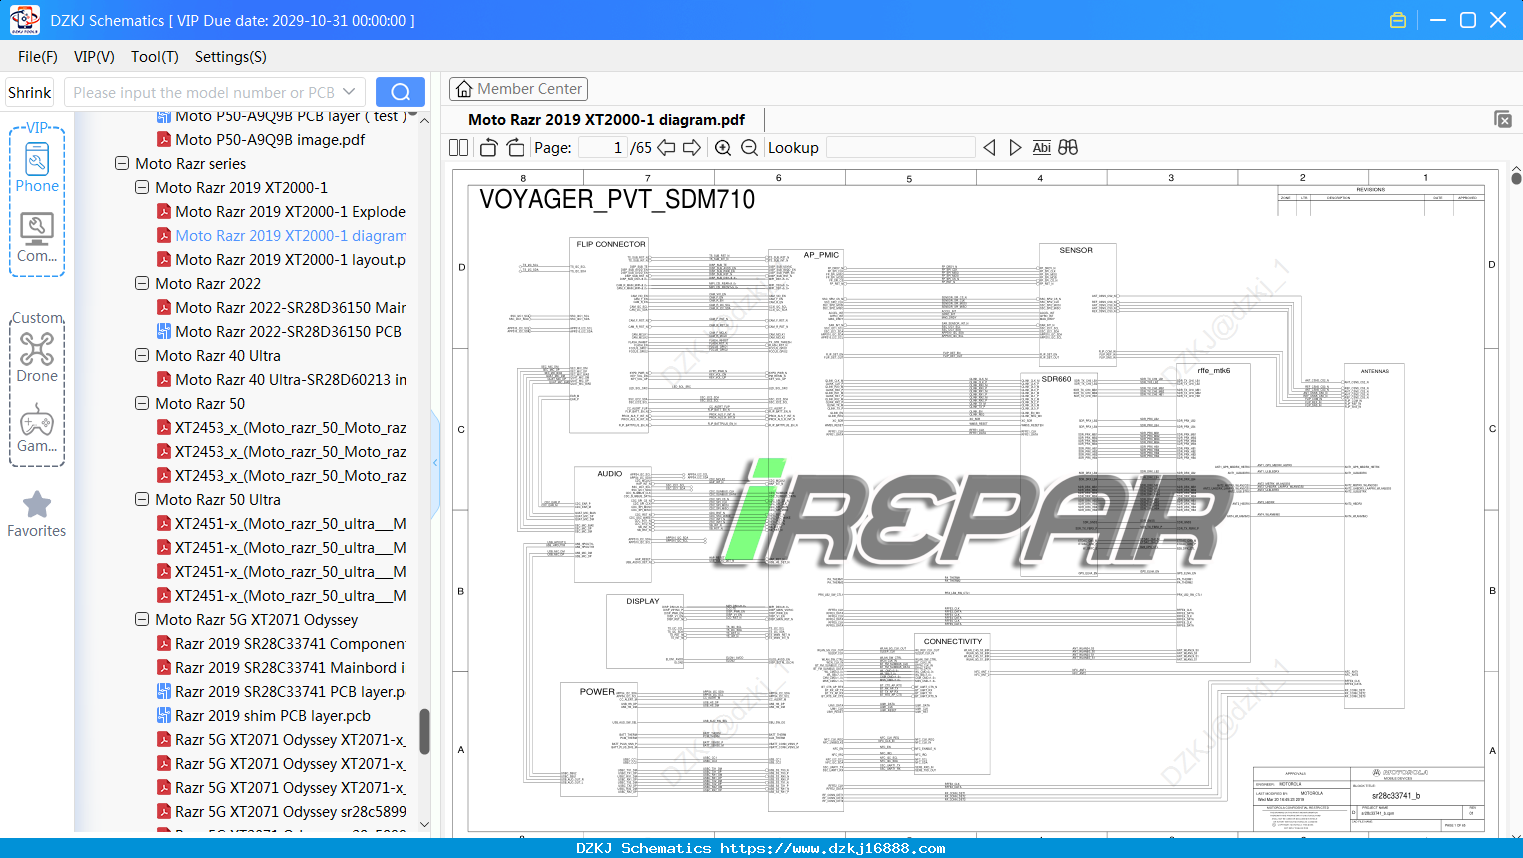Jump to previous lookup result

tap(989, 148)
